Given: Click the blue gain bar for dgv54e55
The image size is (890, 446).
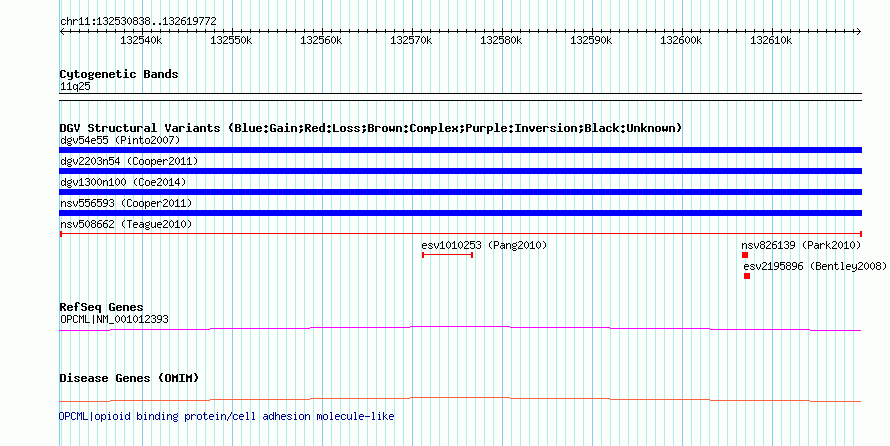Looking at the screenshot, I should pos(460,150).
